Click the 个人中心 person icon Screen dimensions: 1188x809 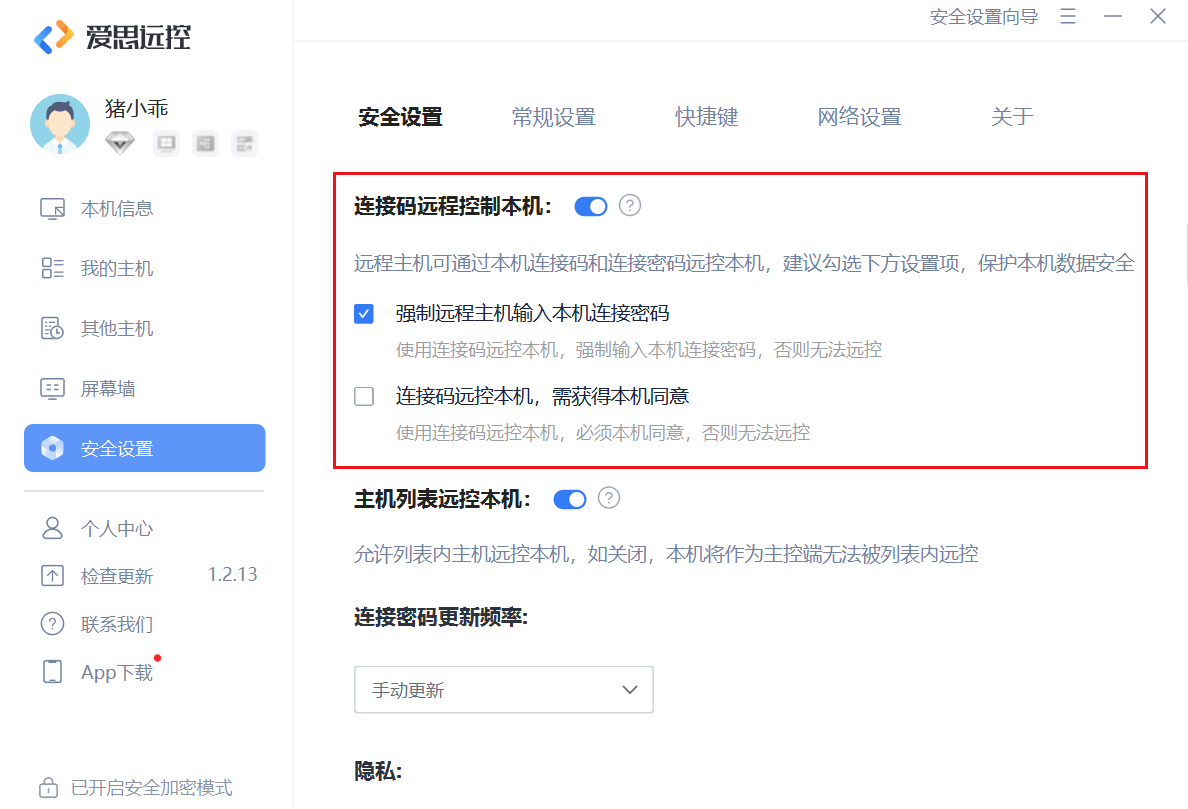click(x=52, y=528)
